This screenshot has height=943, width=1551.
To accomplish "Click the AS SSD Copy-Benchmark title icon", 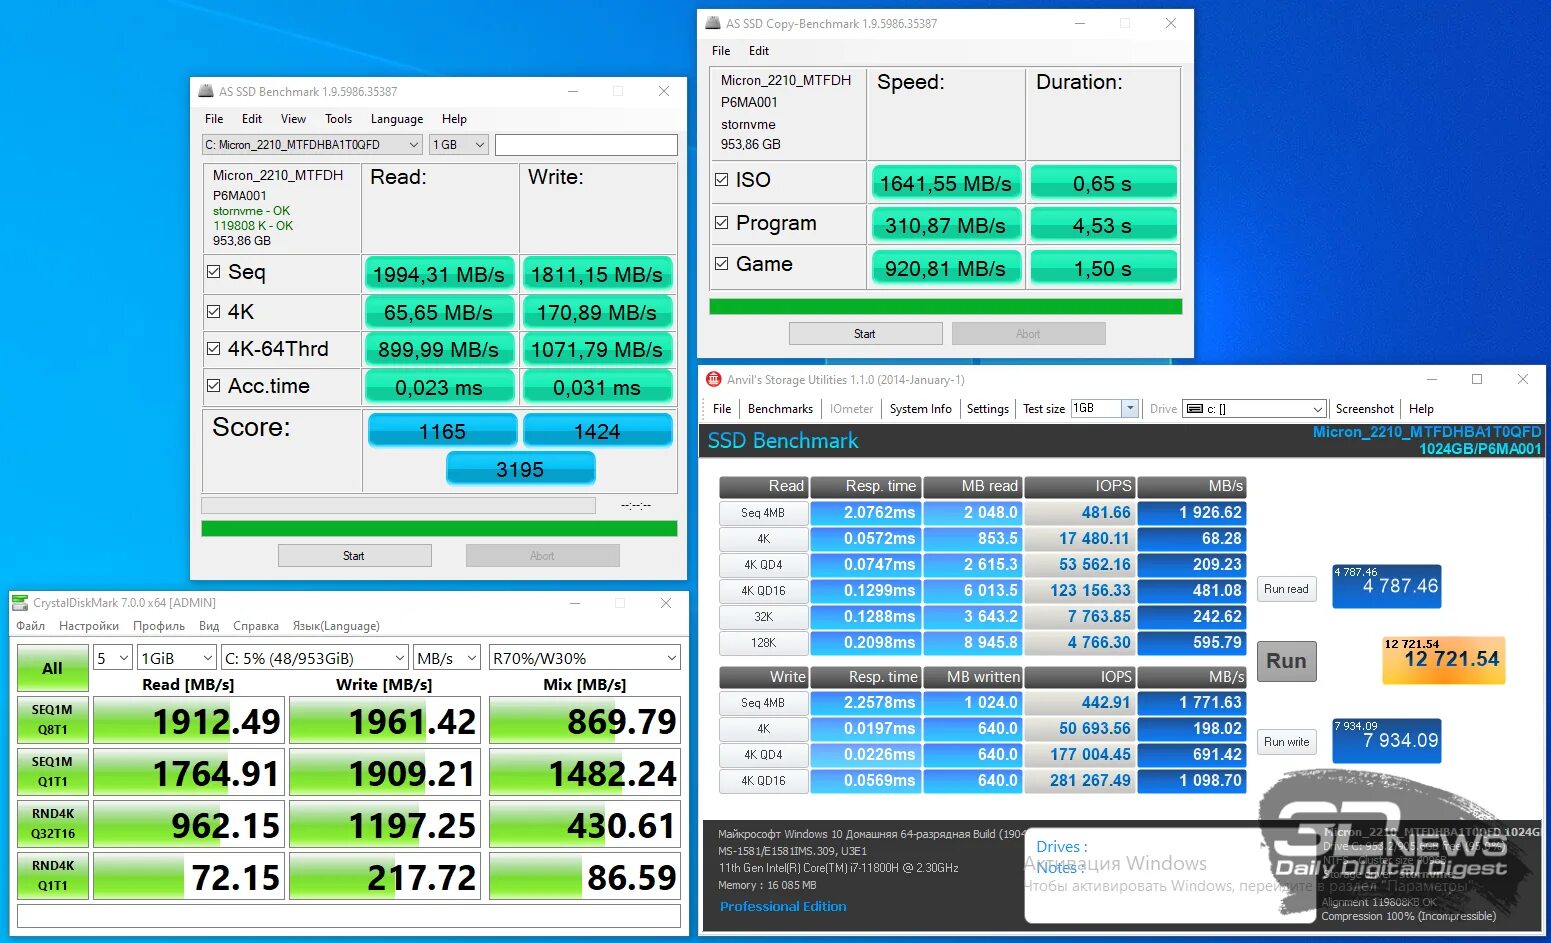I will click(713, 23).
